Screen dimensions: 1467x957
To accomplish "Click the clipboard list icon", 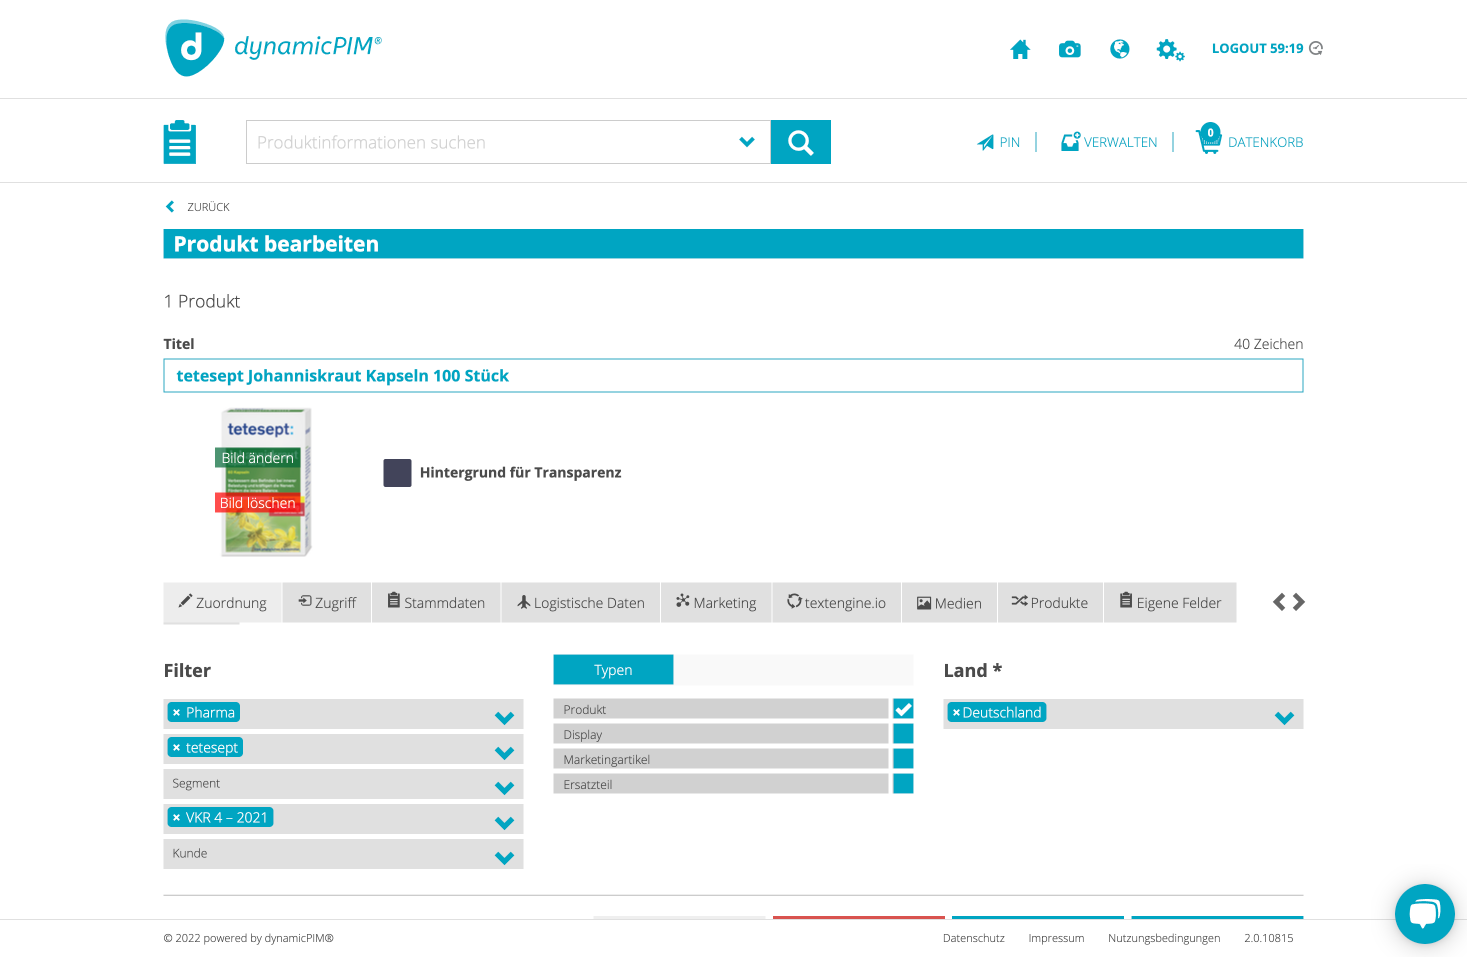I will click(180, 142).
